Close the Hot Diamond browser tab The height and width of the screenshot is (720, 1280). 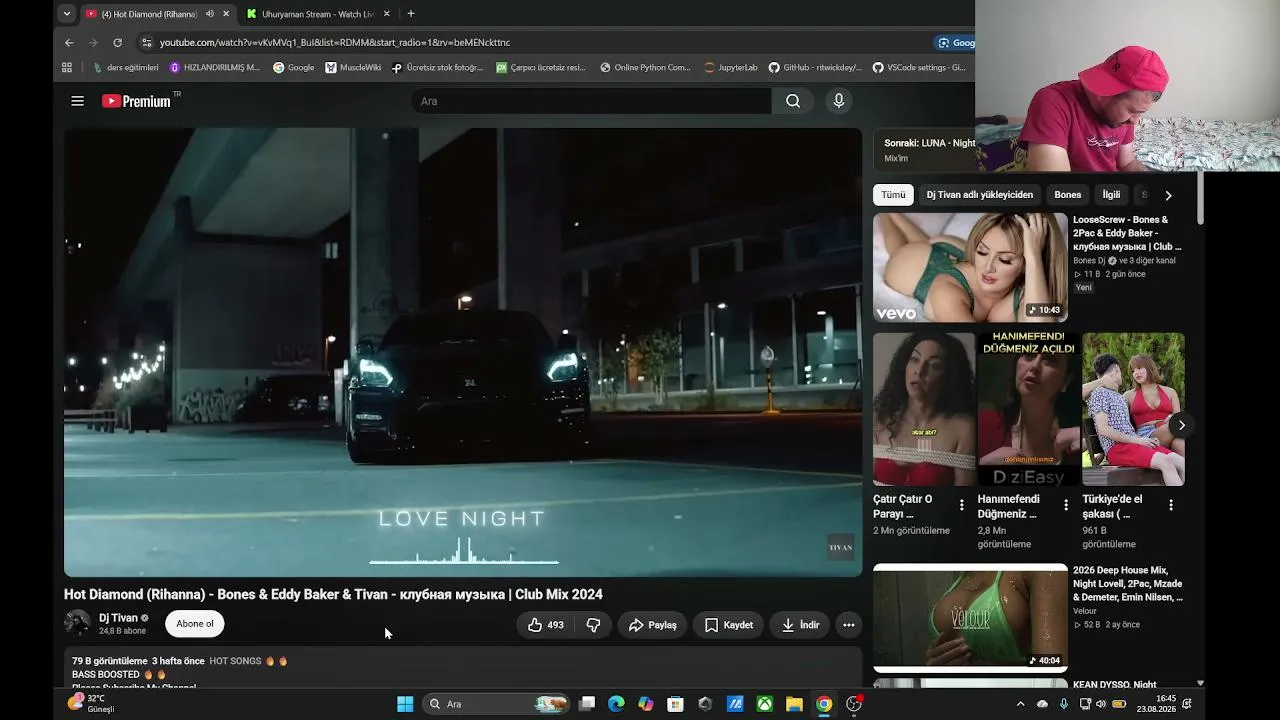[226, 14]
